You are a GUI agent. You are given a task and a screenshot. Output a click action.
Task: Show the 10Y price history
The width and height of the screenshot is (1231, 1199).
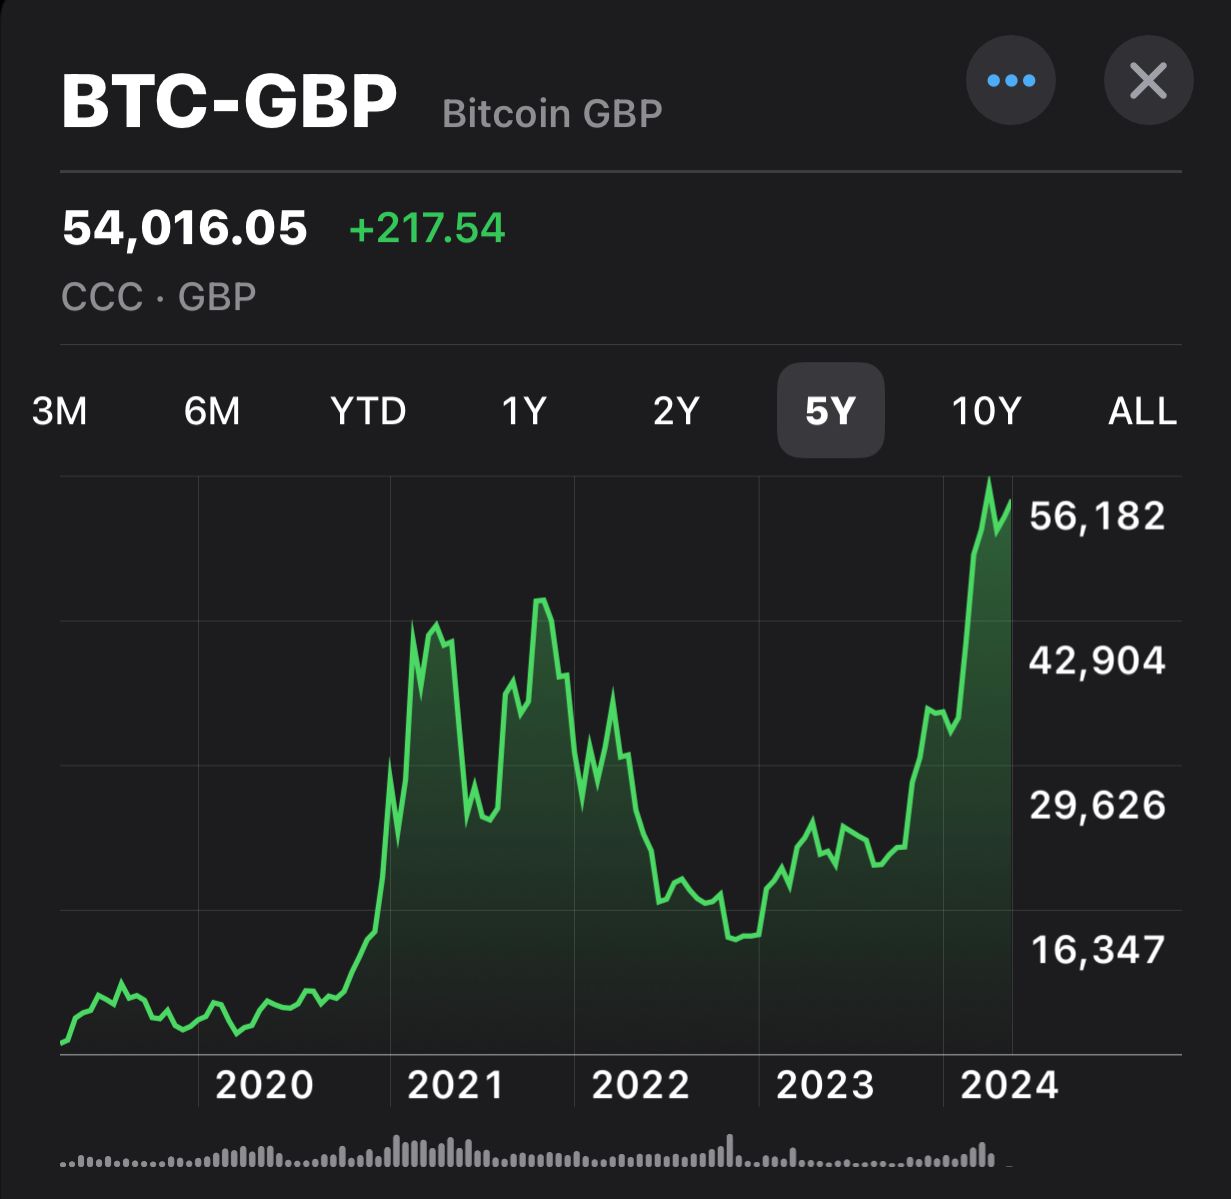pyautogui.click(x=986, y=411)
